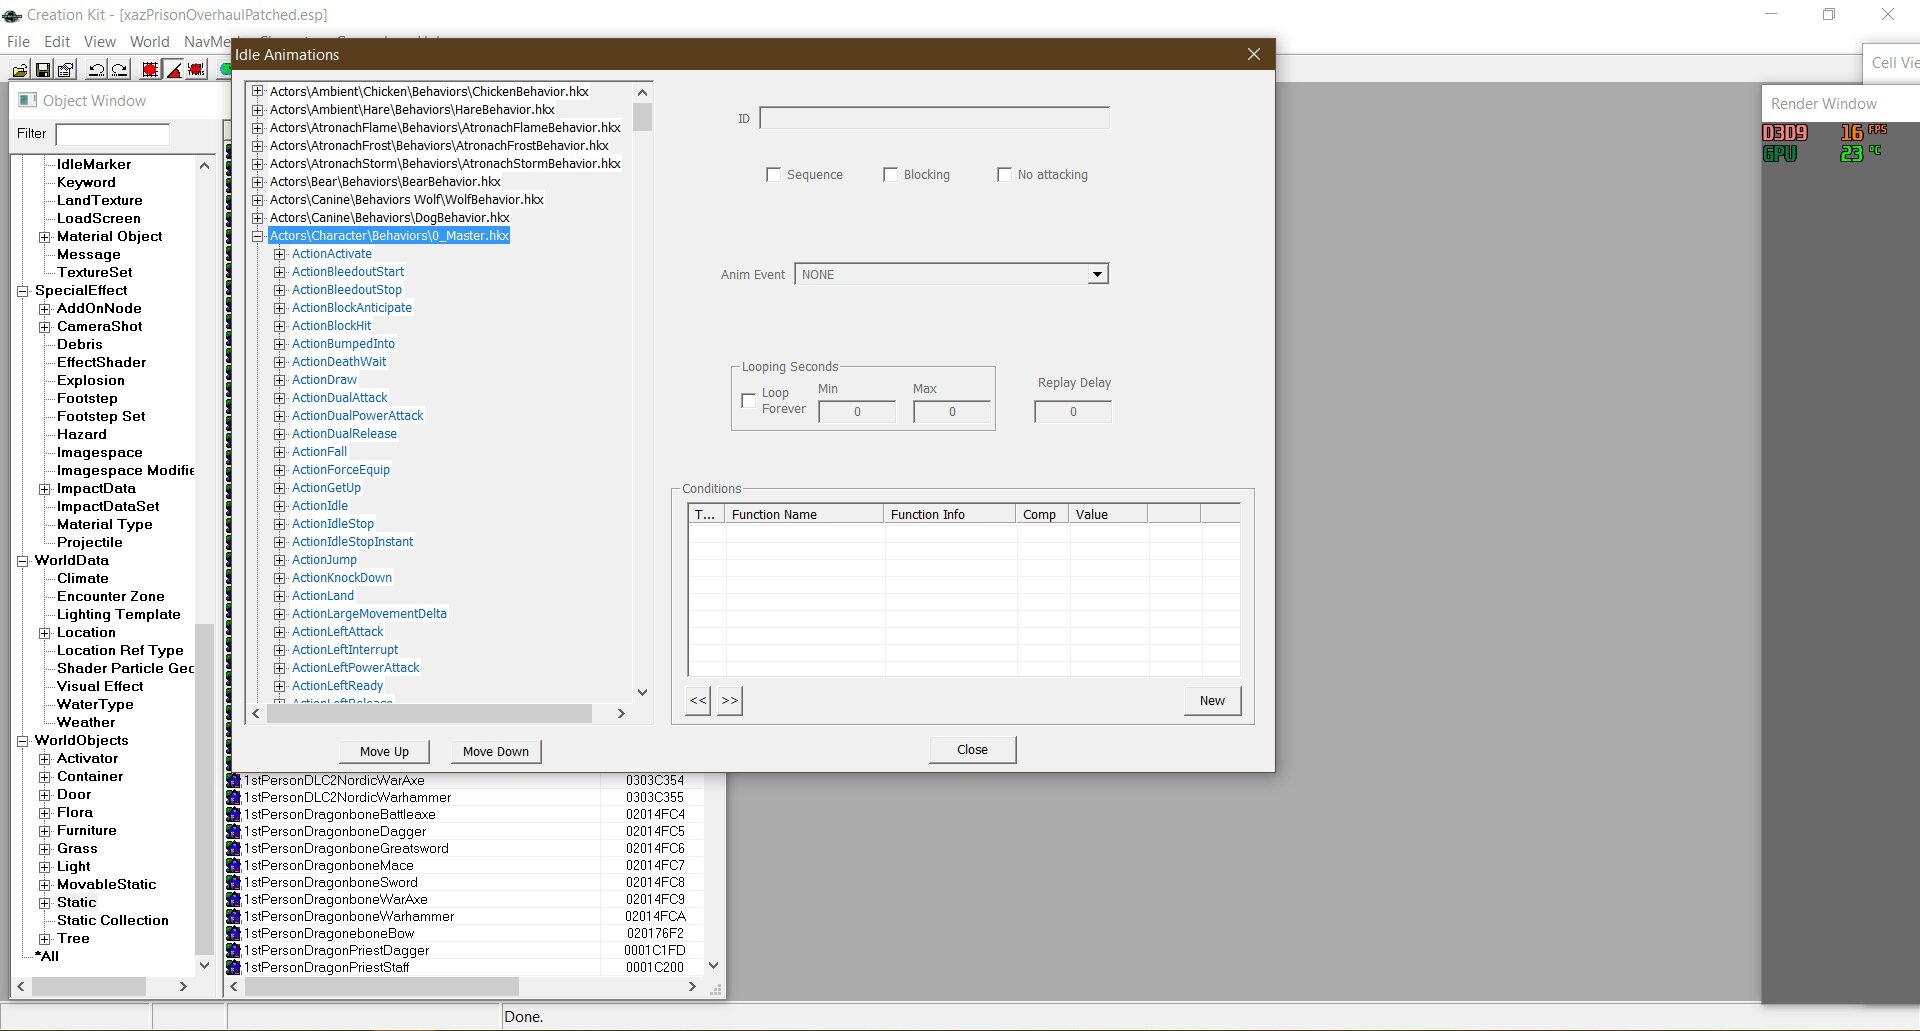
Task: Check the Loop Forever option
Action: 748,400
